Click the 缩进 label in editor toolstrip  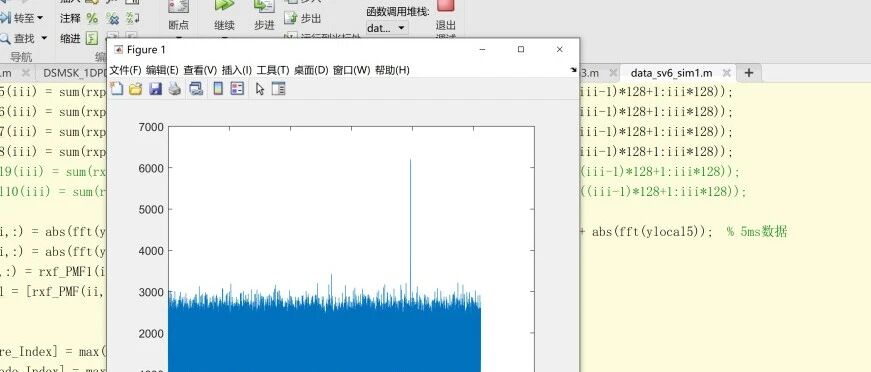(71, 38)
